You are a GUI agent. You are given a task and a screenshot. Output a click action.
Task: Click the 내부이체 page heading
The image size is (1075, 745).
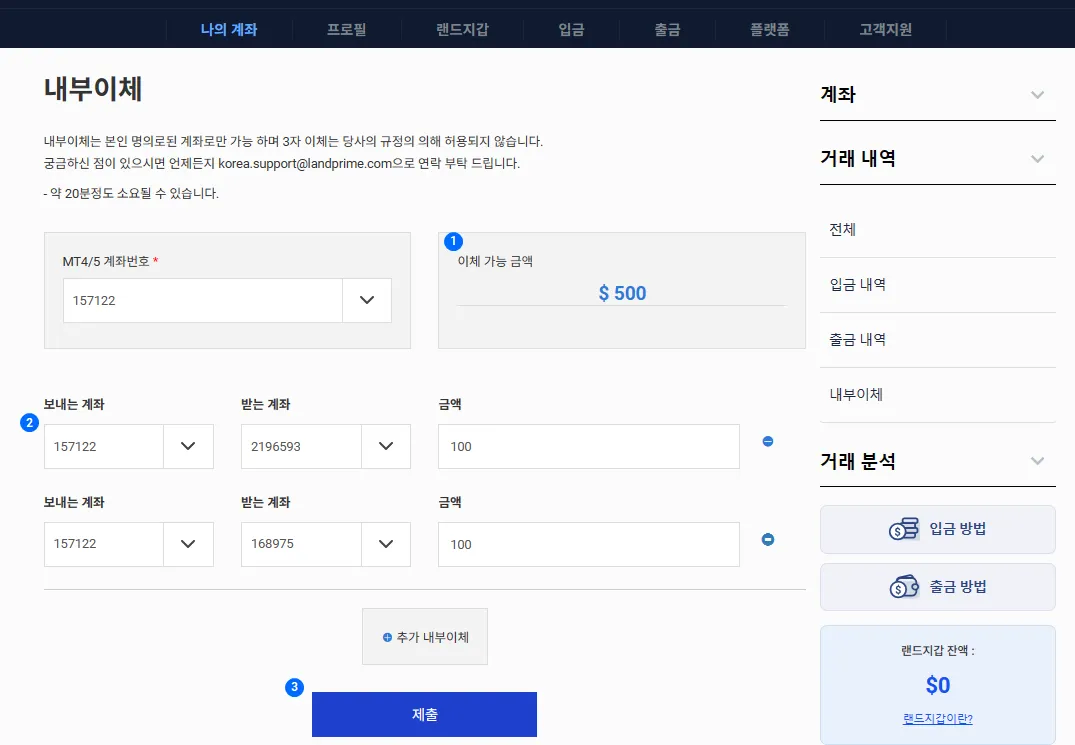pos(93,89)
